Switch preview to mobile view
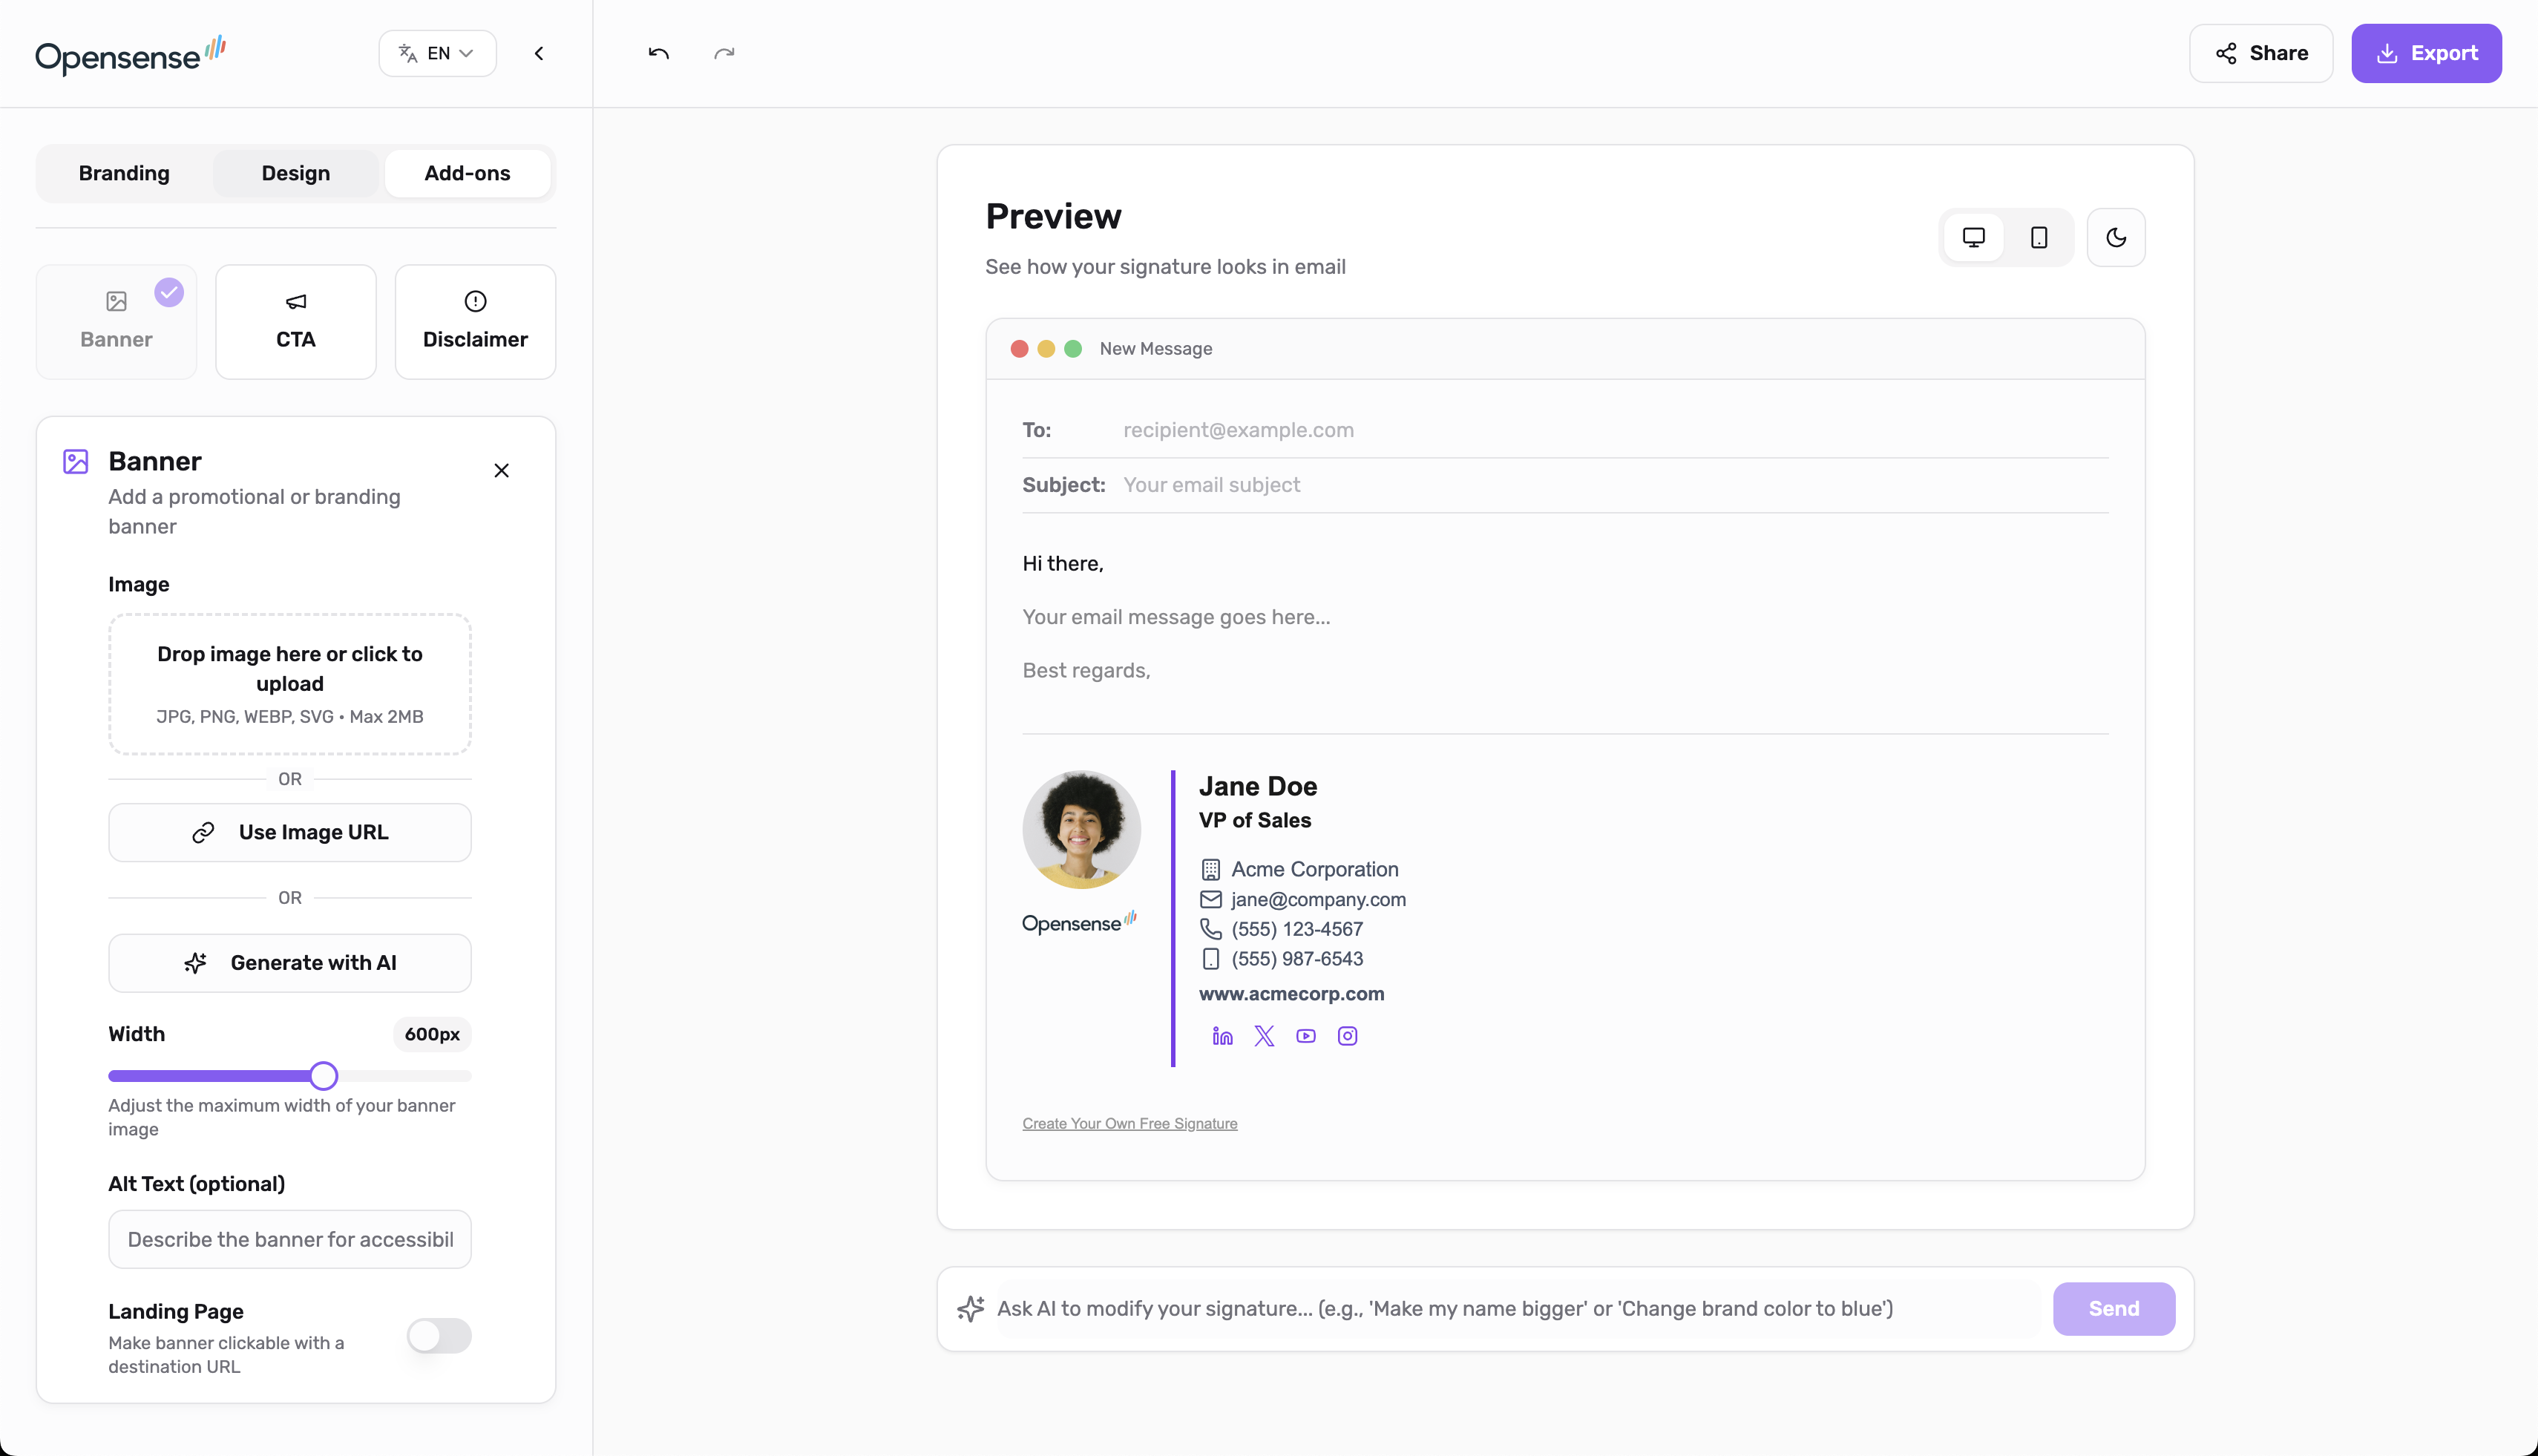The image size is (2538, 1456). [x=2038, y=237]
